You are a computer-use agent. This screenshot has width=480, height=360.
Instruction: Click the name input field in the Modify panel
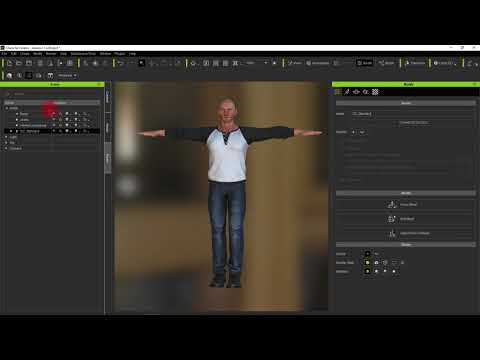point(413,114)
